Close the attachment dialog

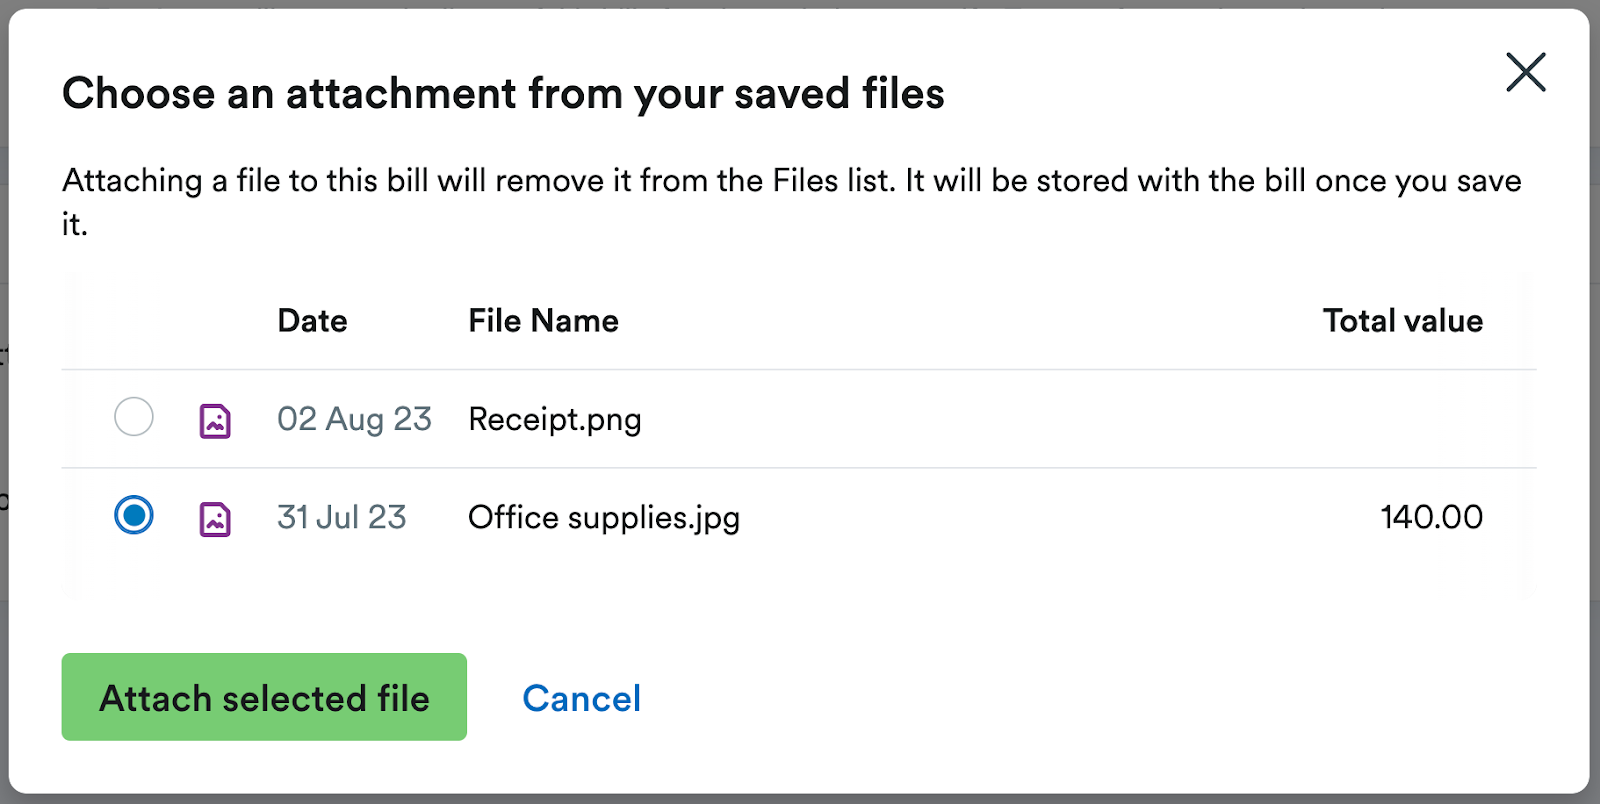tap(1526, 72)
